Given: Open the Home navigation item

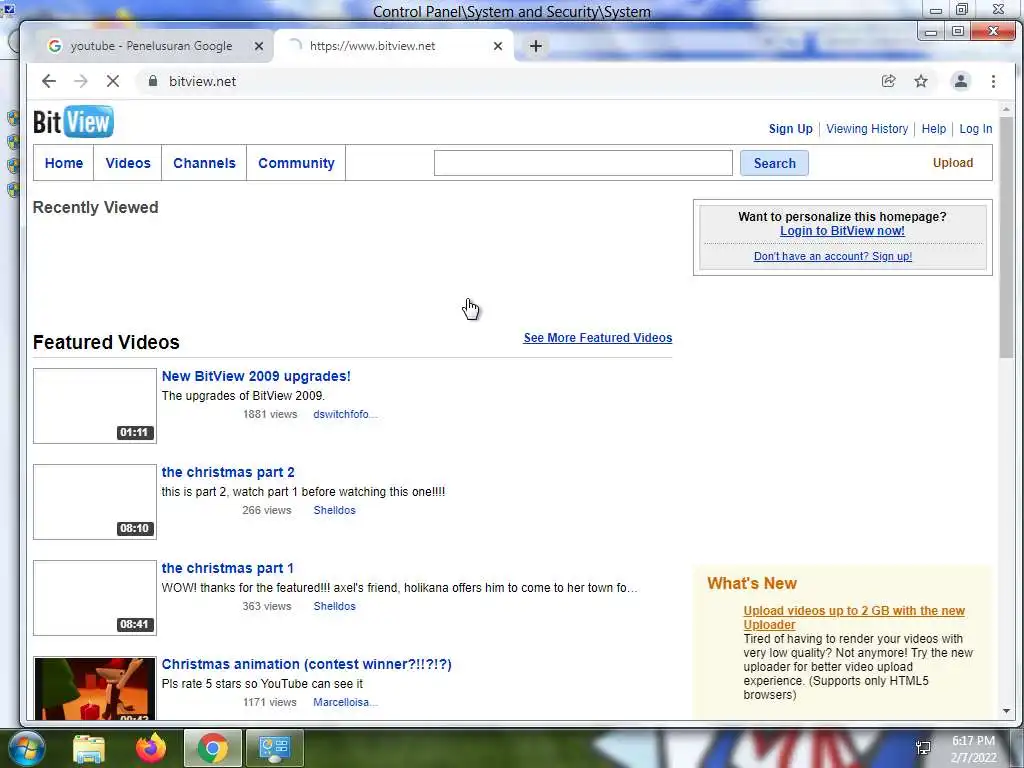Looking at the screenshot, I should tap(64, 163).
